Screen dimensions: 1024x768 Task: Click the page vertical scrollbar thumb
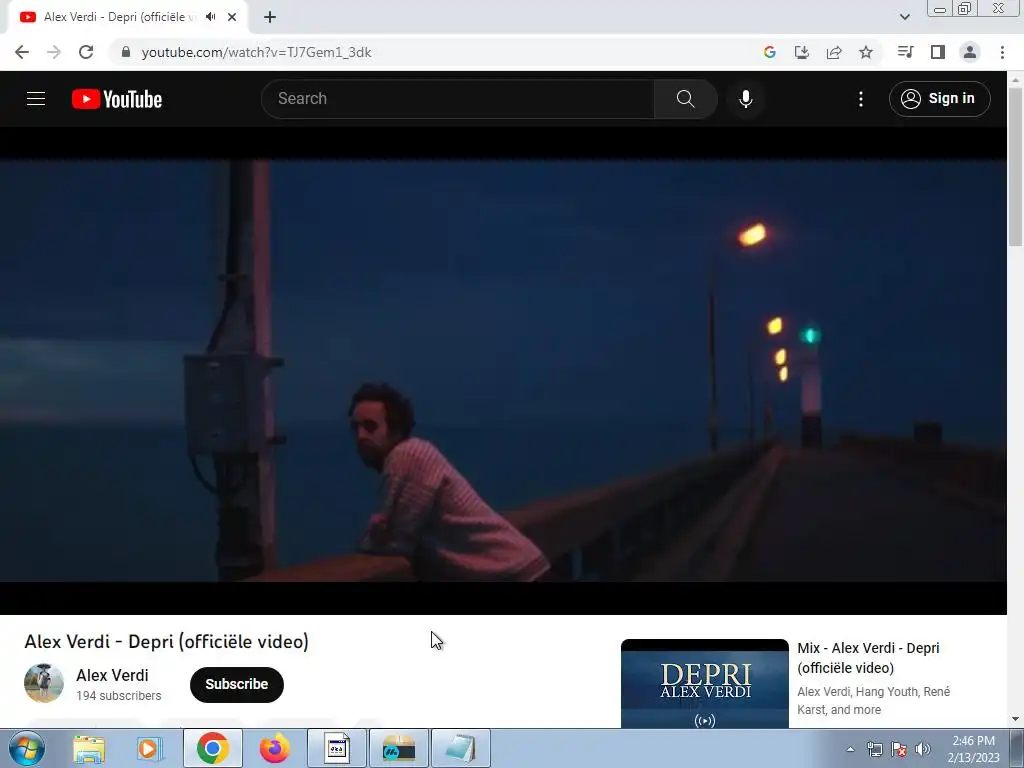click(1015, 166)
